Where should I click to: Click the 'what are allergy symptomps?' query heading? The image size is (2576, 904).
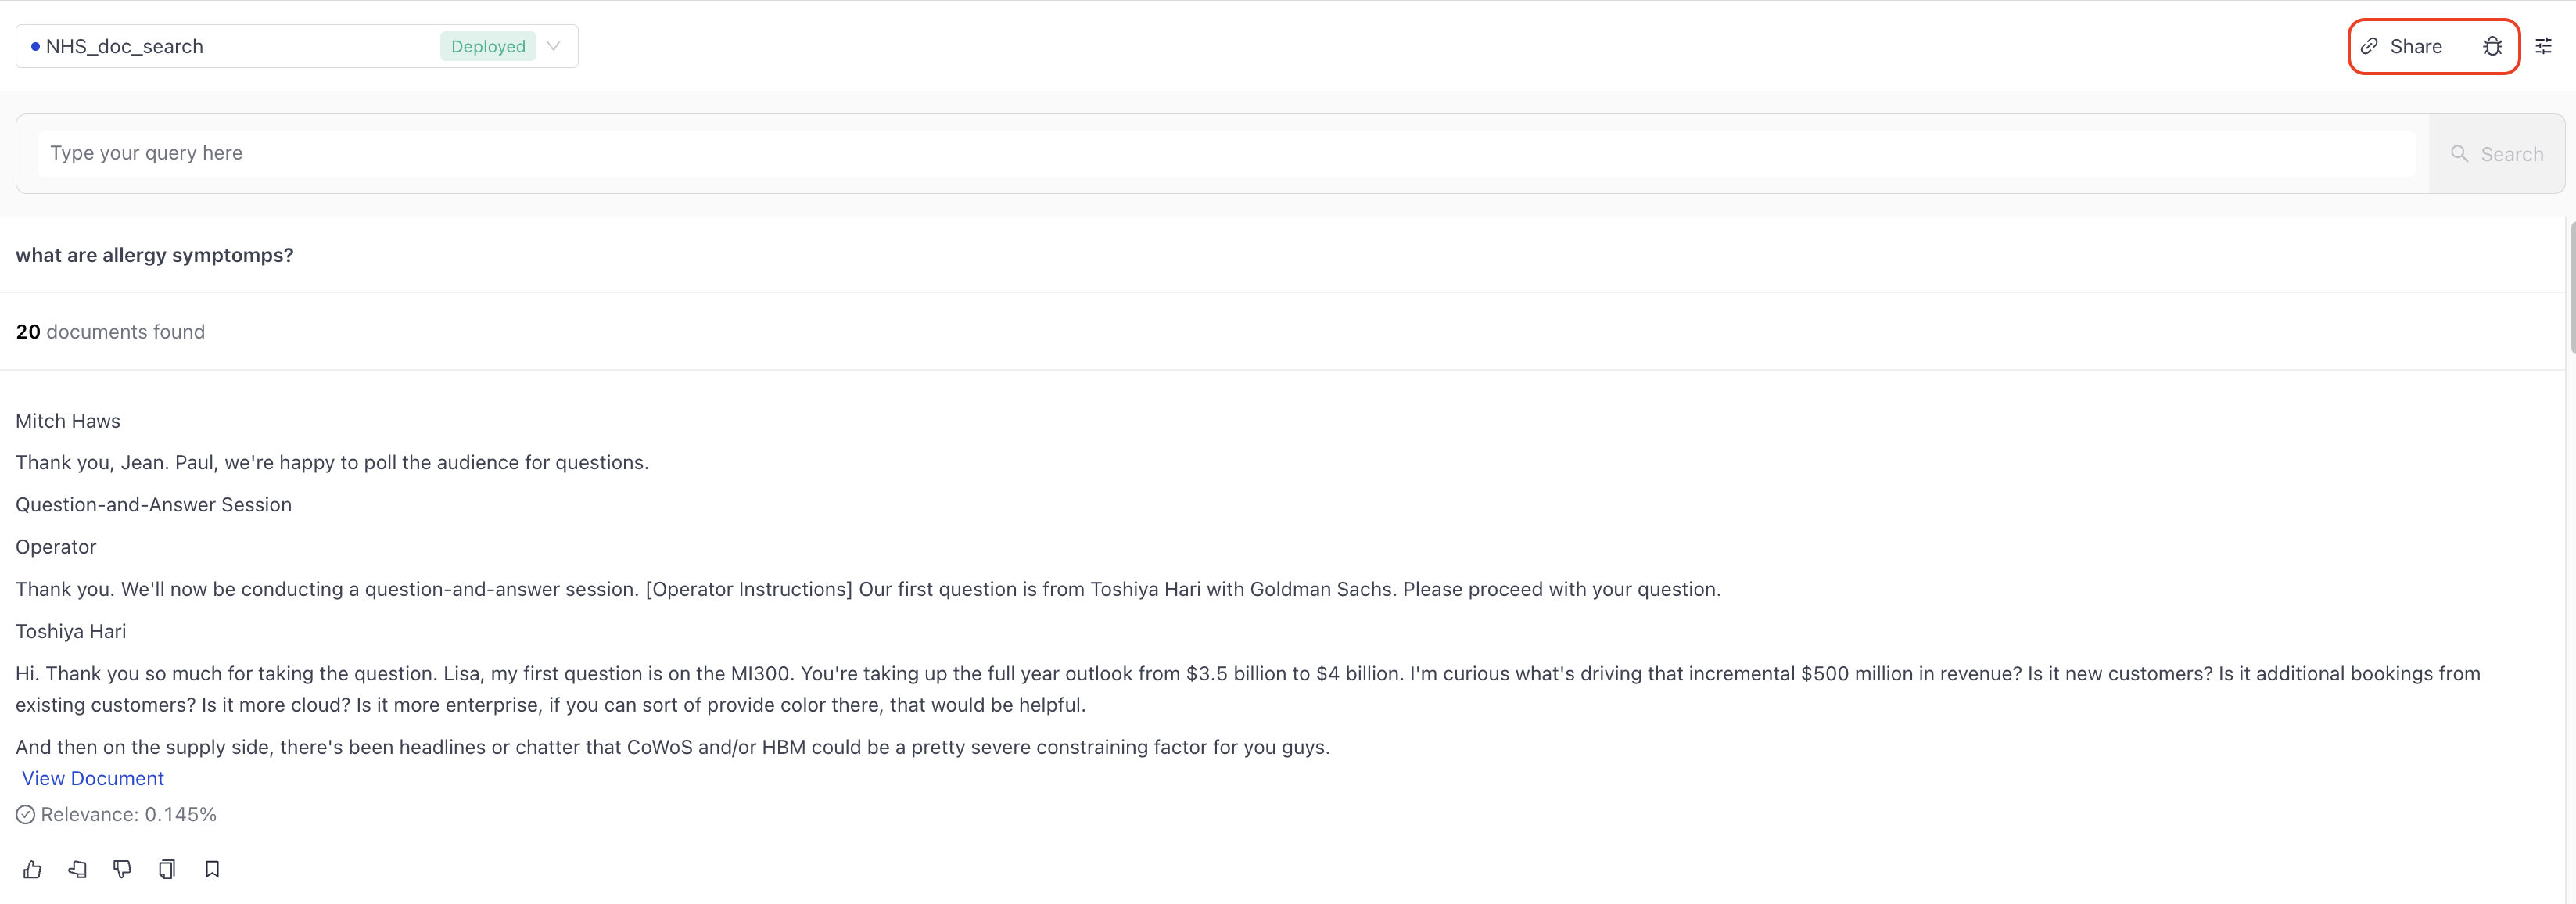coord(155,255)
